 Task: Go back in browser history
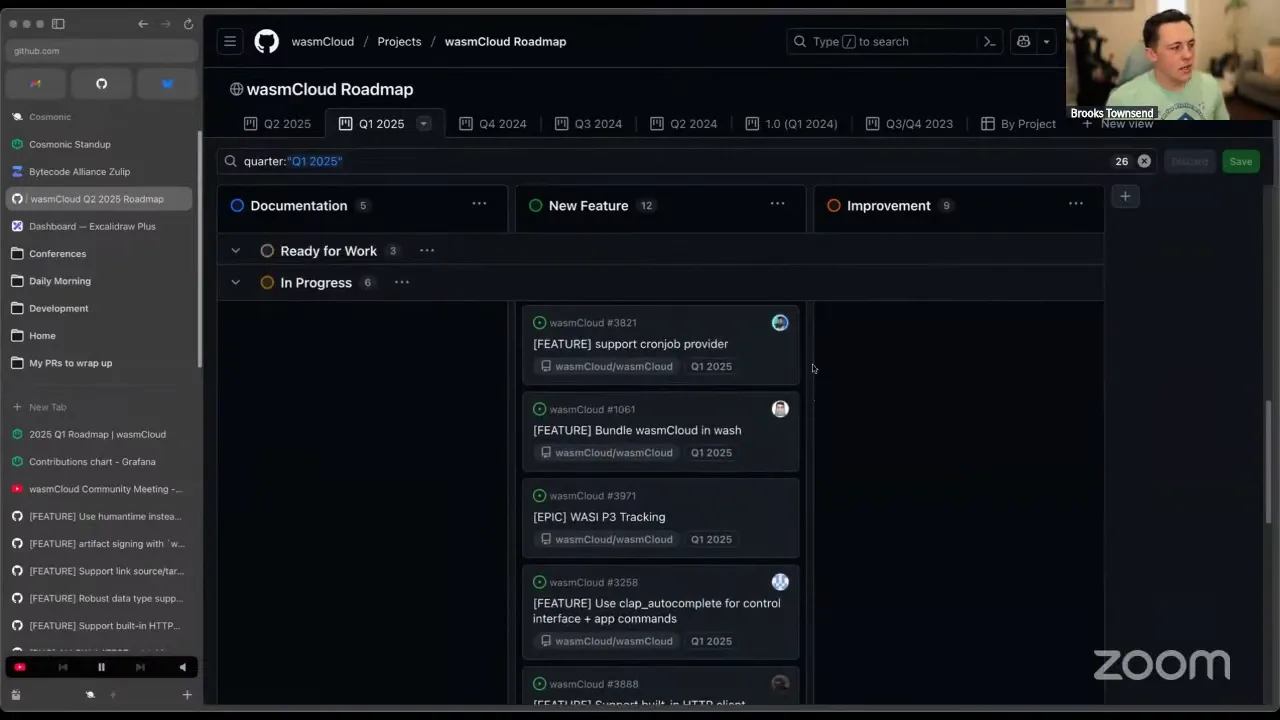pyautogui.click(x=143, y=24)
